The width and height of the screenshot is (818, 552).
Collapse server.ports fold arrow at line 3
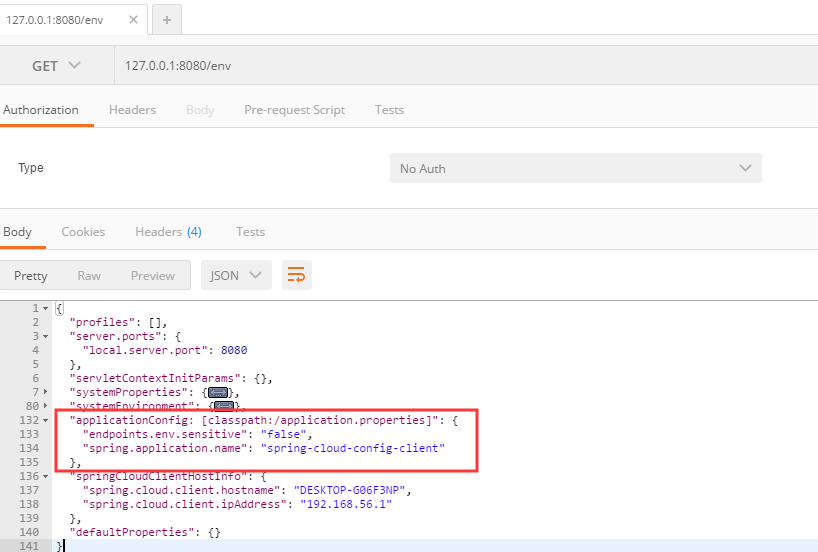pos(45,337)
